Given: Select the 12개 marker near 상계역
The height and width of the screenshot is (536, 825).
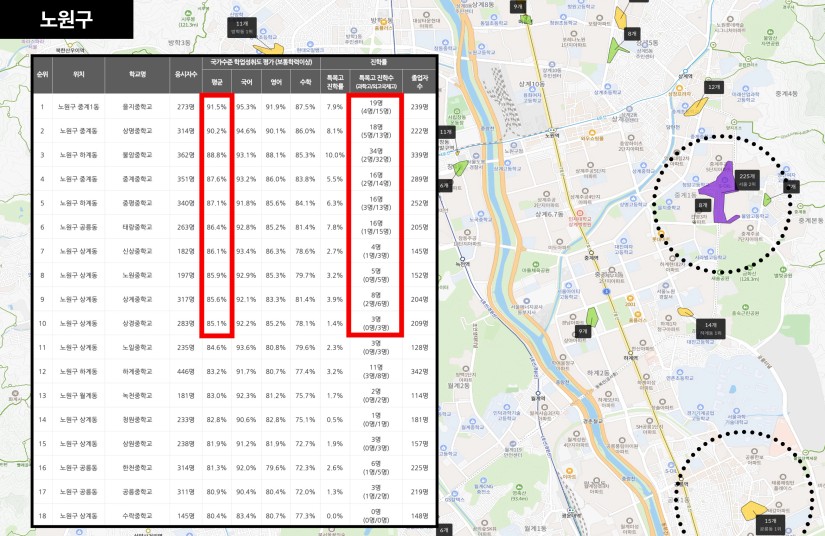Looking at the screenshot, I should pyautogui.click(x=713, y=87).
